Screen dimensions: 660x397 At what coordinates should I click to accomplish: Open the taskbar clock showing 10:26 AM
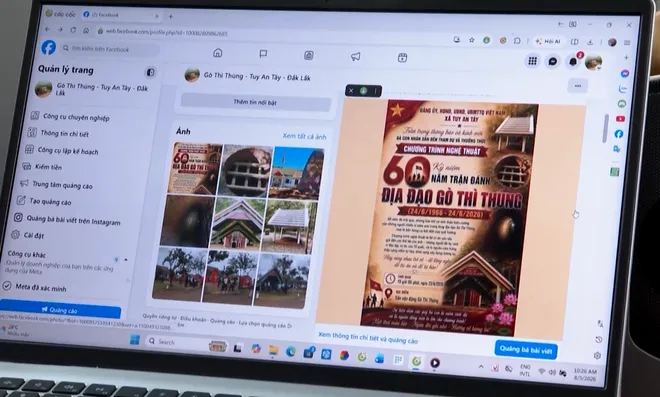584,375
